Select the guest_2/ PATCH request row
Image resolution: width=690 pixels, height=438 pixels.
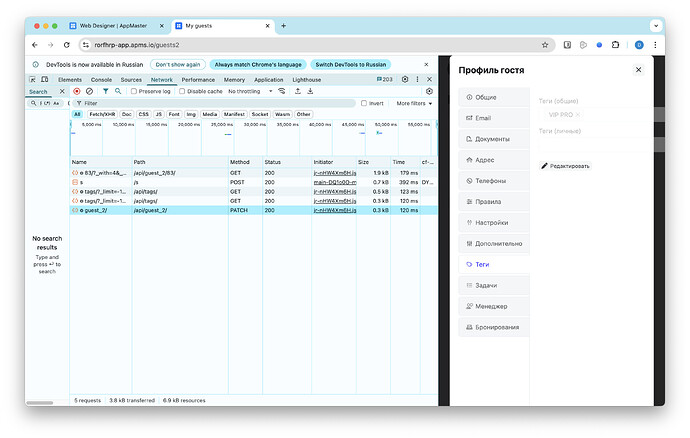point(253,210)
